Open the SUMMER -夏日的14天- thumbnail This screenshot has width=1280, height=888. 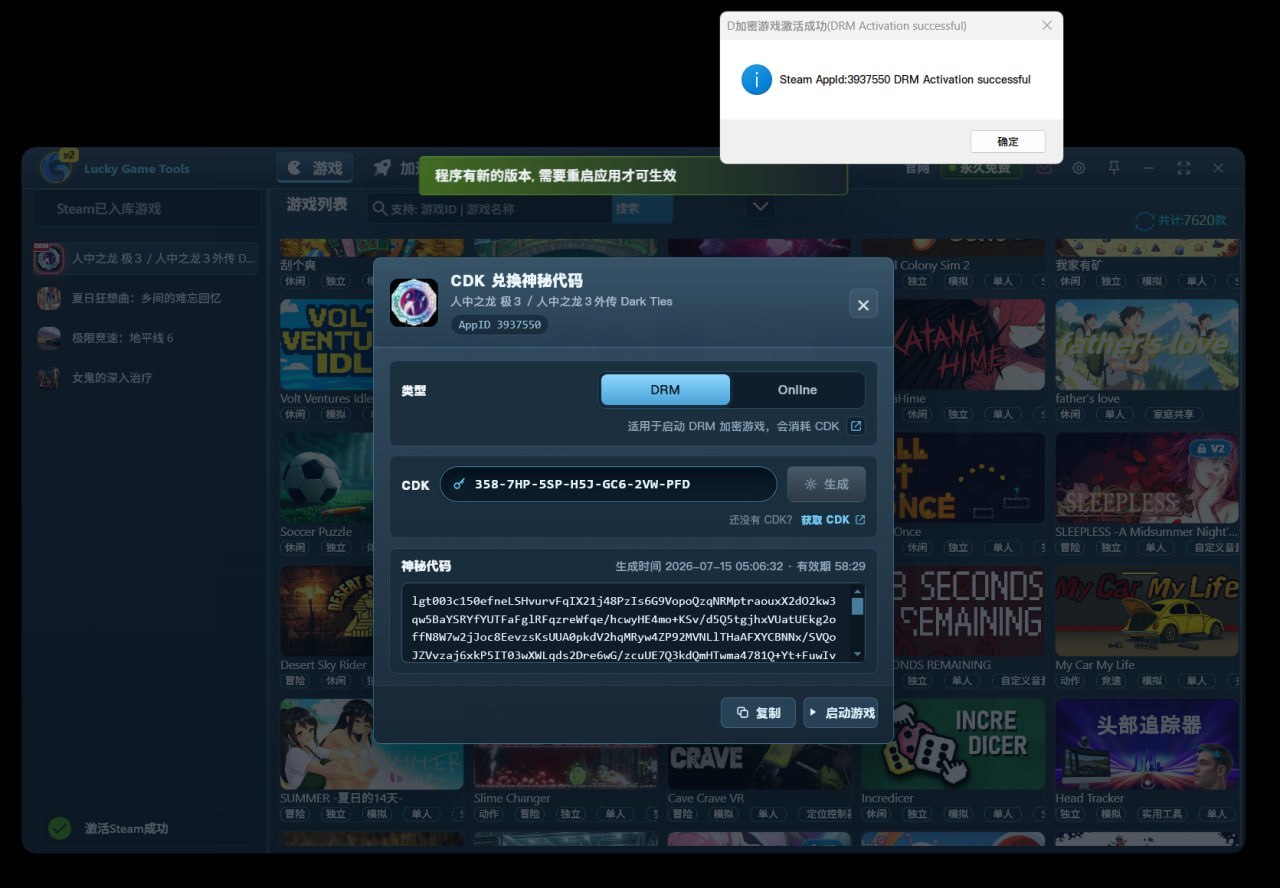[x=371, y=744]
